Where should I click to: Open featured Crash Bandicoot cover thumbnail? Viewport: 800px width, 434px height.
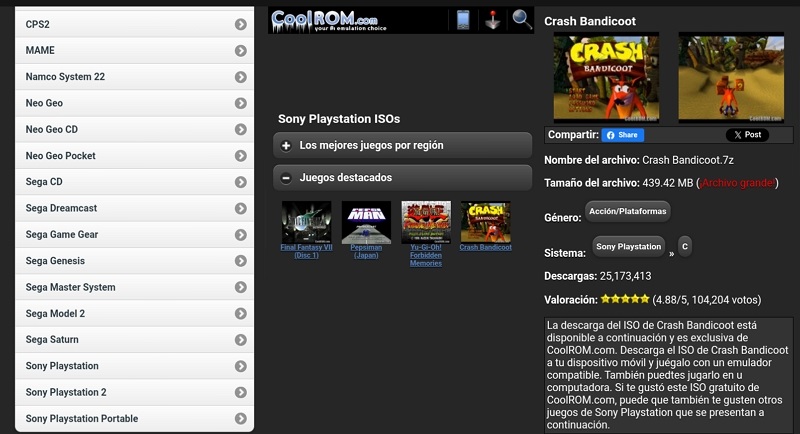point(486,222)
